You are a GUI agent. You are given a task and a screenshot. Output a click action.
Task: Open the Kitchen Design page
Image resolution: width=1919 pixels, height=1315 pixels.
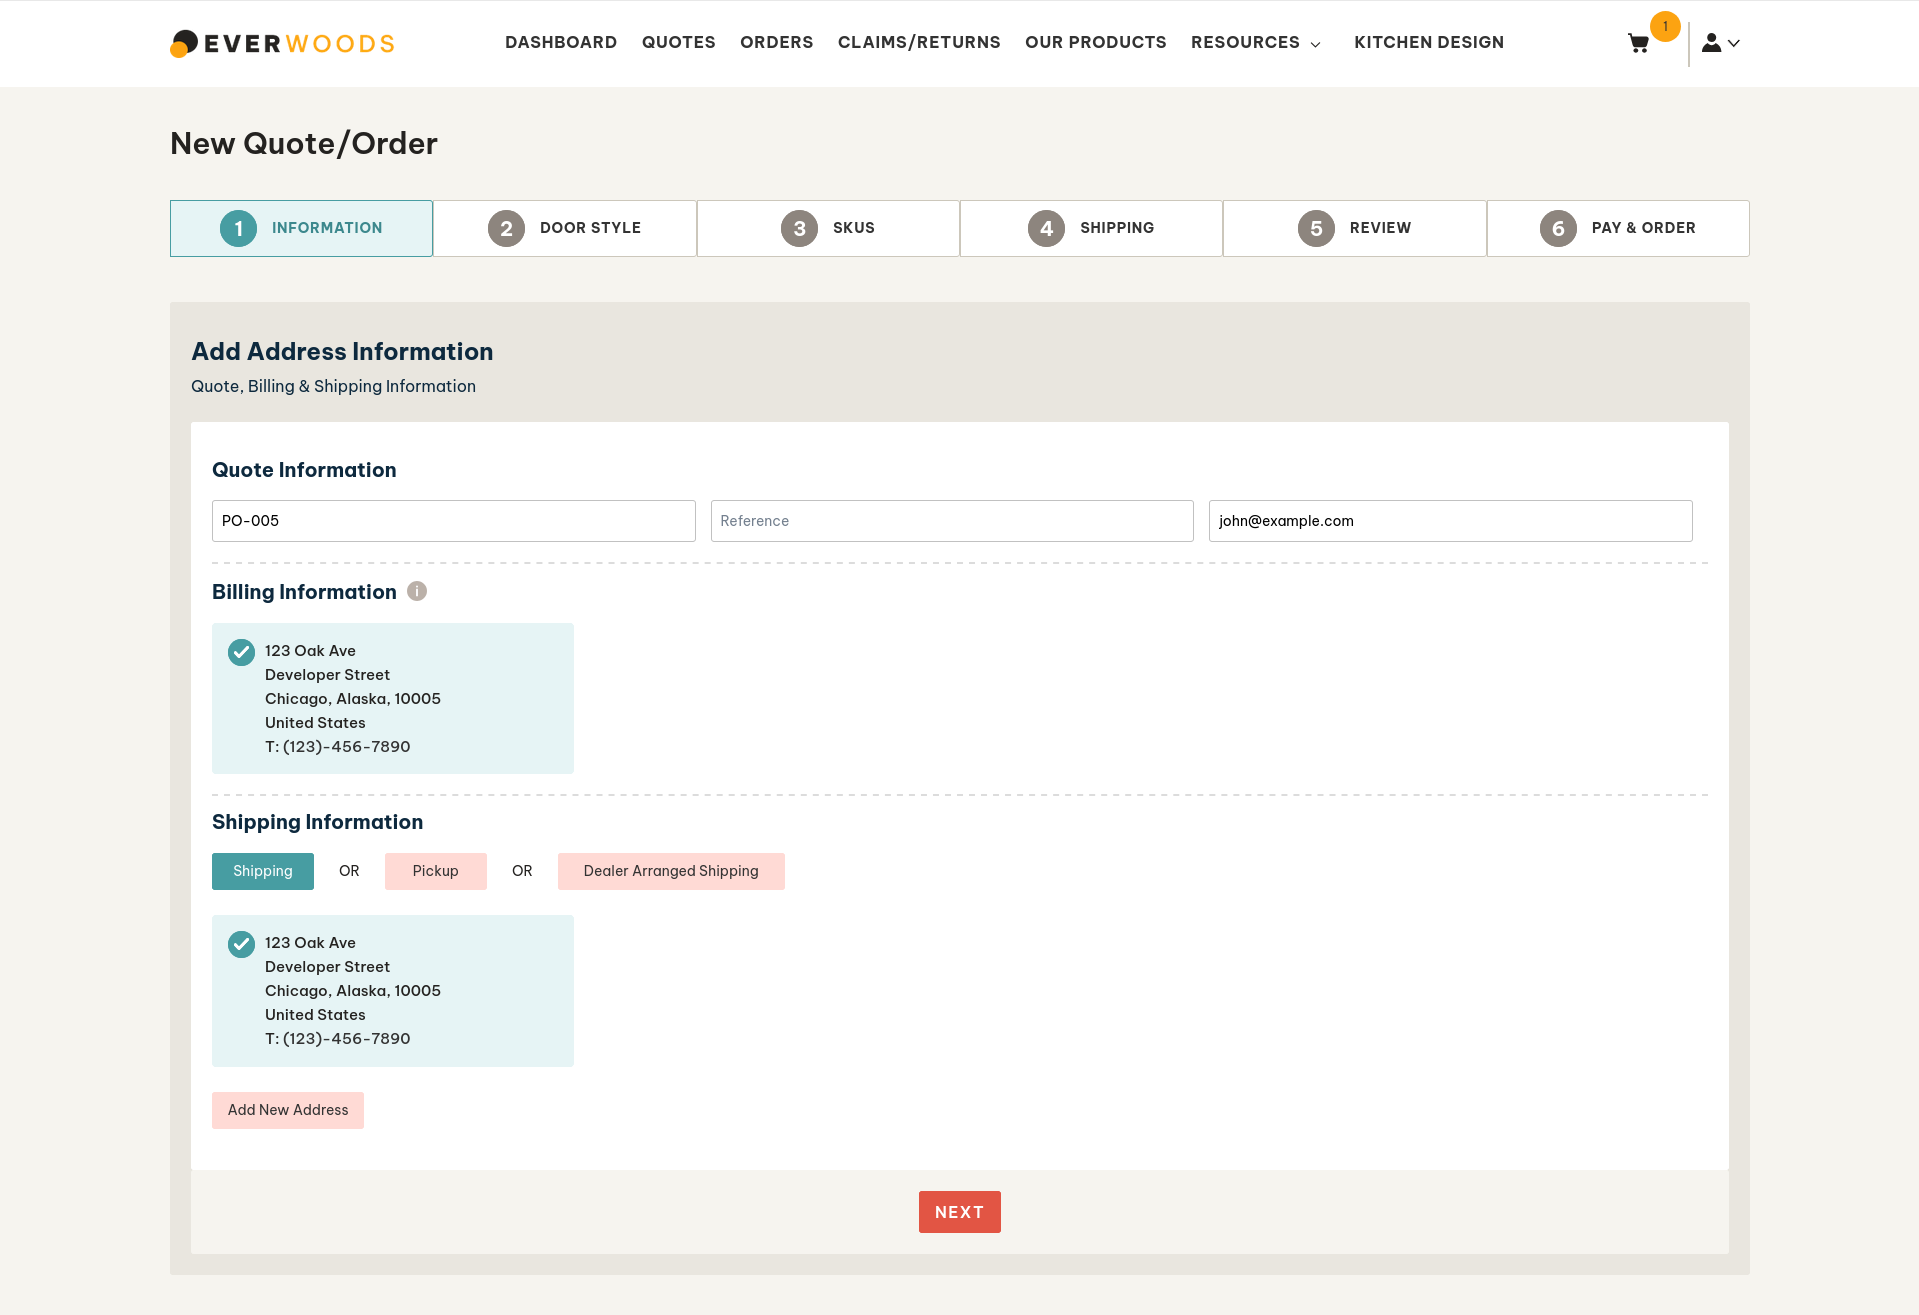(x=1428, y=42)
